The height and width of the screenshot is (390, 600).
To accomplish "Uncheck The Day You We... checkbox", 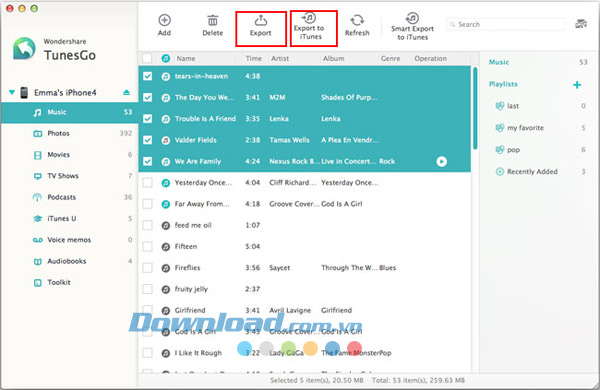I will pos(147,98).
